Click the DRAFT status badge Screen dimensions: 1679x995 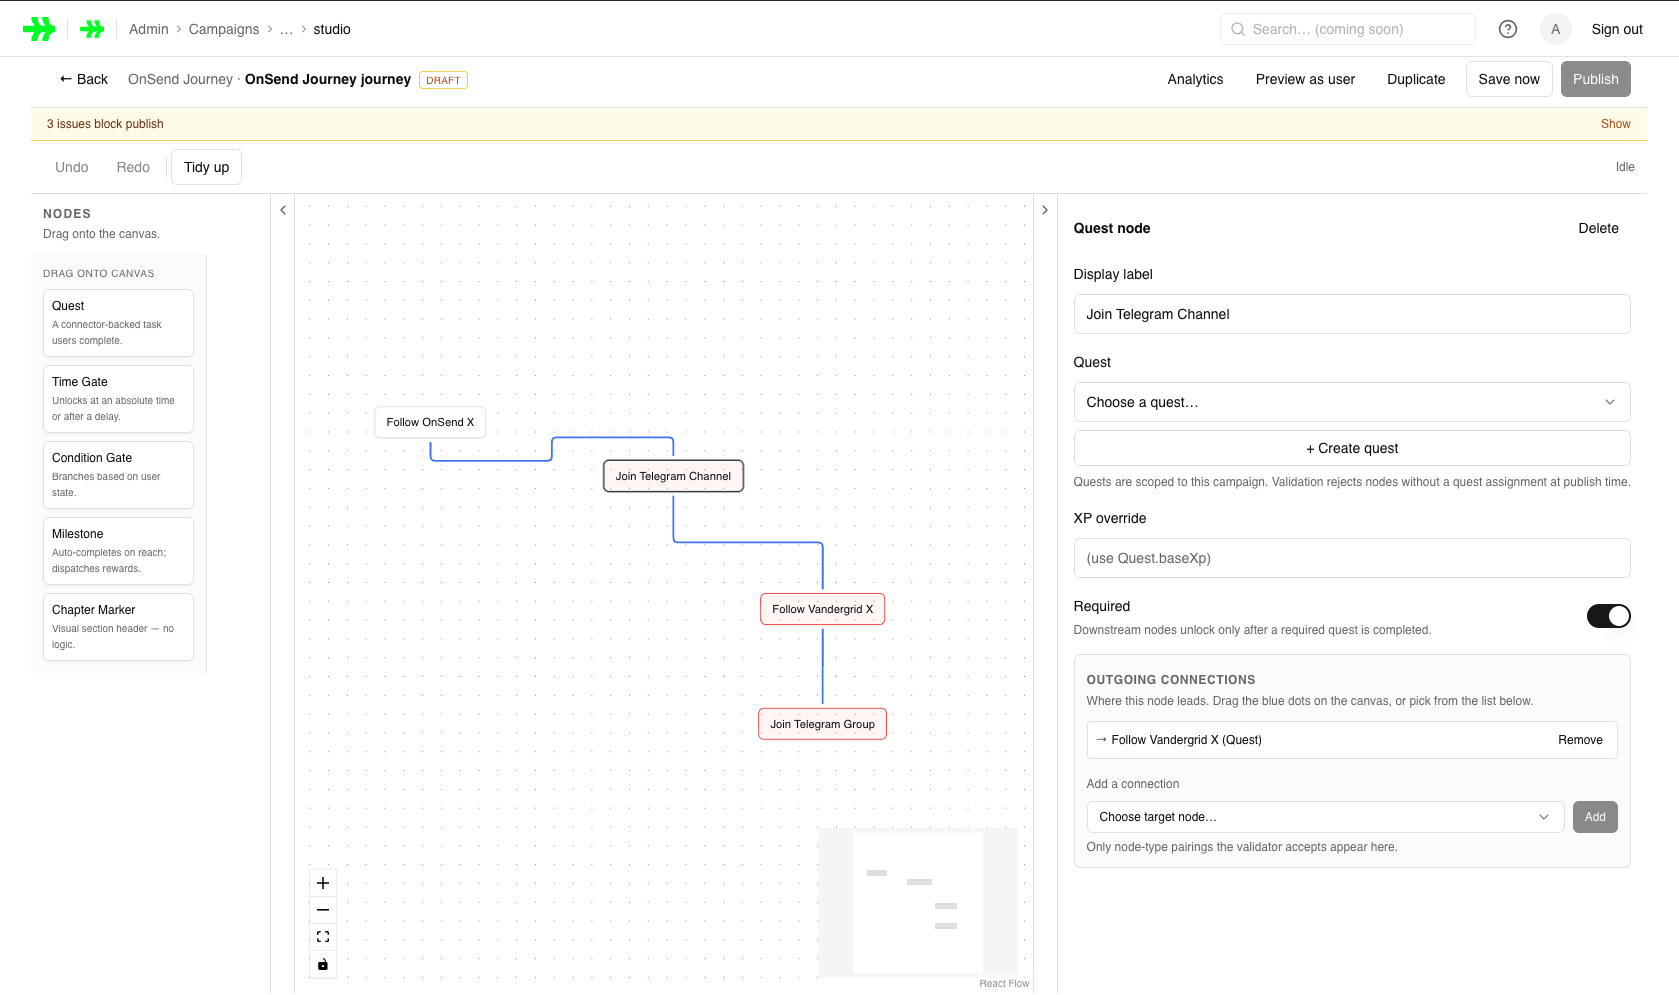coord(443,80)
